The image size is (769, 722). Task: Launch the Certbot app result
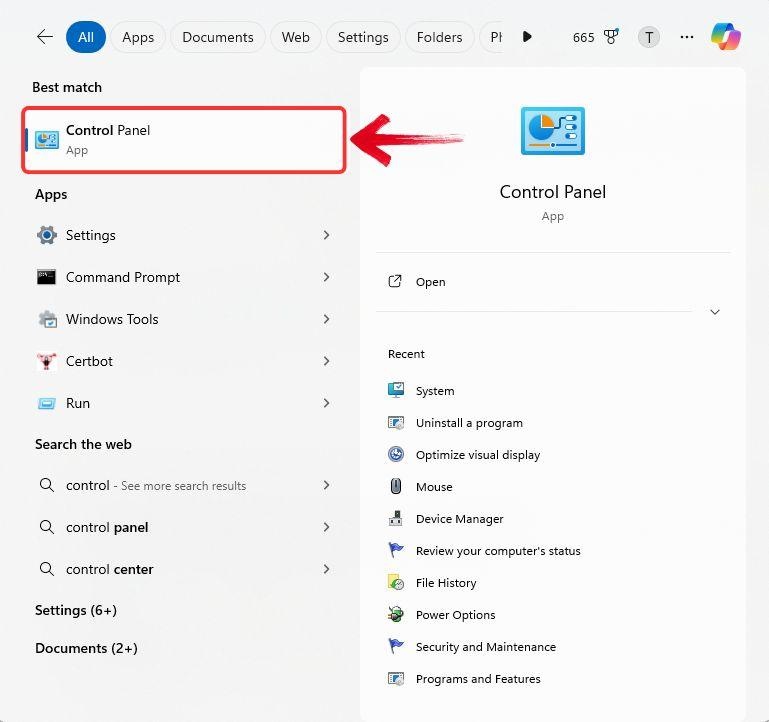tap(183, 361)
